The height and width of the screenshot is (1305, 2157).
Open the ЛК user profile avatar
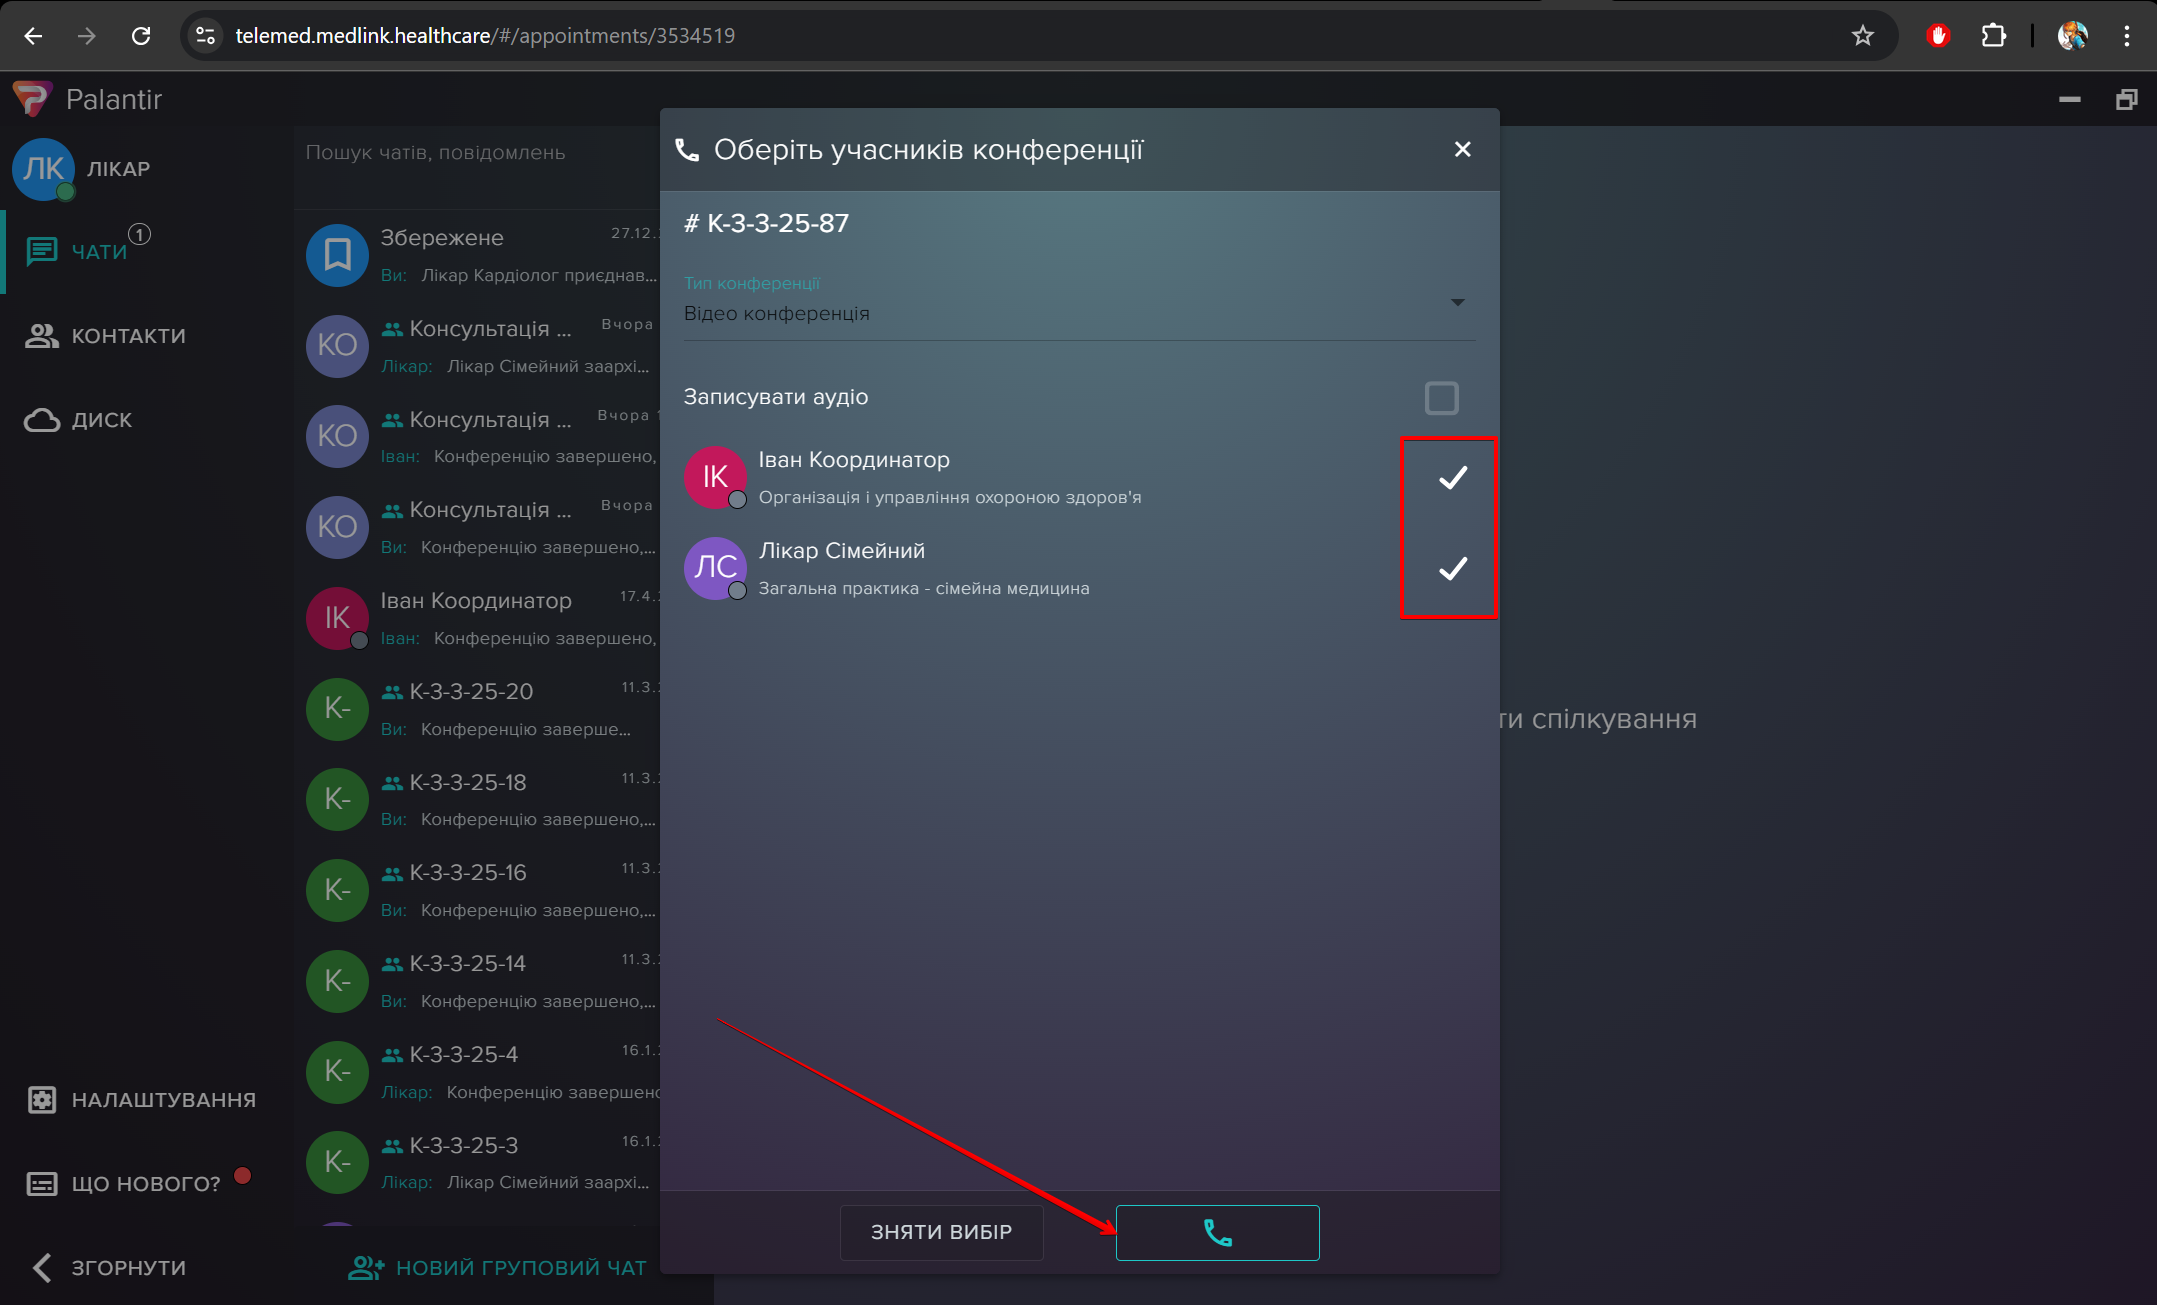(x=43, y=169)
